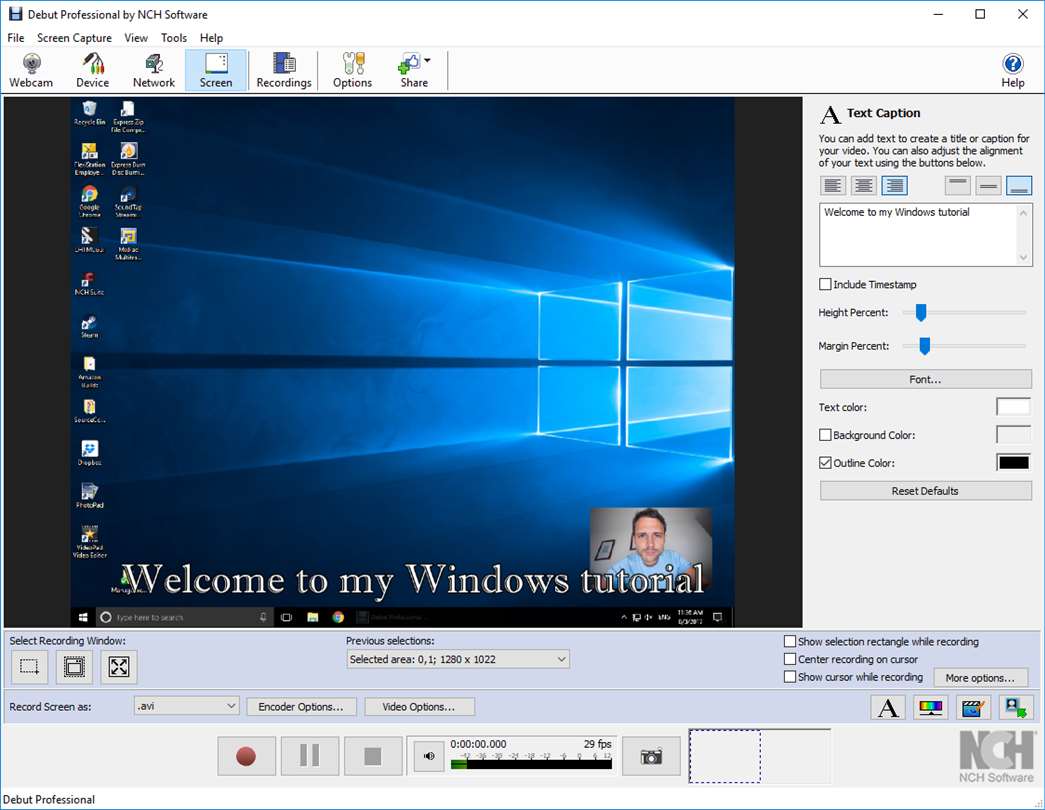Click the speaker audio level button
The image size is (1045, 810).
tap(429, 756)
